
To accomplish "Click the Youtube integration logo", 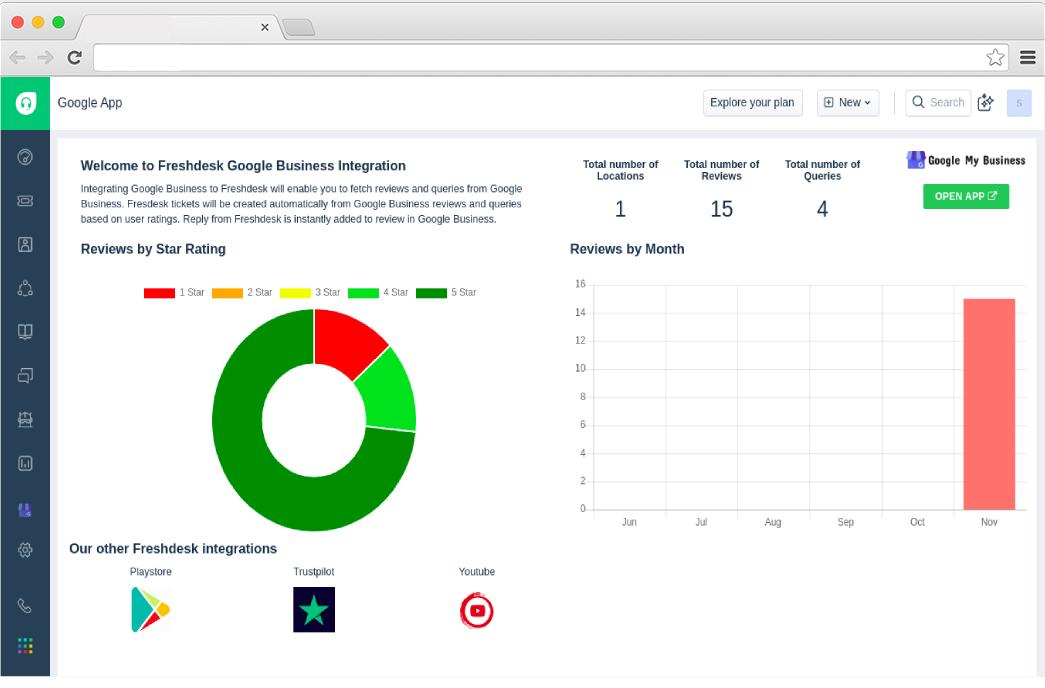I will (477, 611).
